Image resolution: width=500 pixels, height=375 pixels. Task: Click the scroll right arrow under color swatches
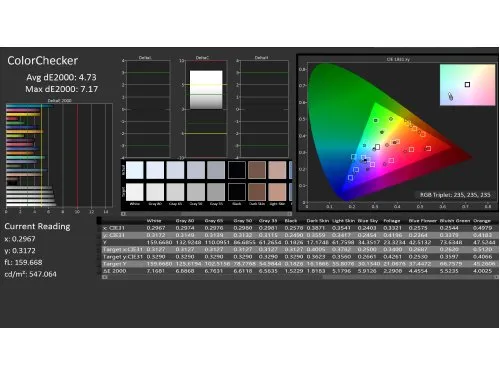pos(289,214)
